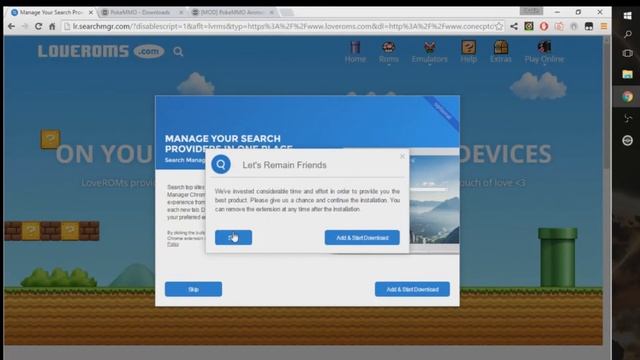Click Chrome icon in taskbar
Image resolution: width=640 pixels, height=360 pixels.
(x=627, y=97)
